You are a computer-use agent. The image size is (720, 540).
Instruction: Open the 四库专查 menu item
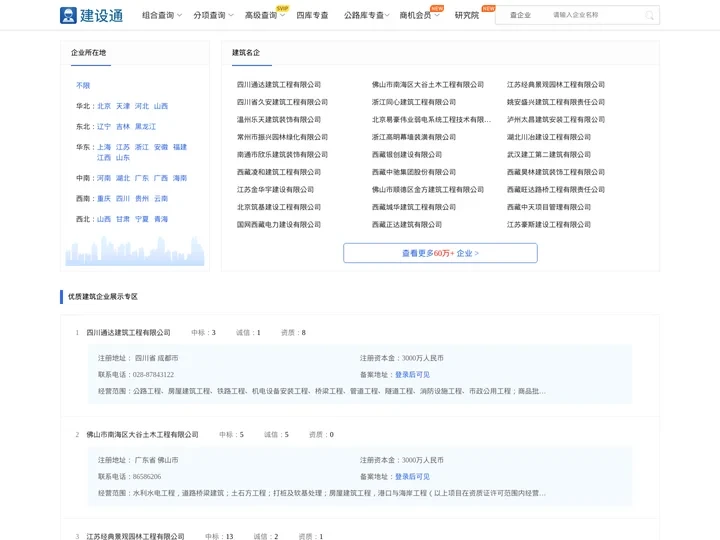(x=312, y=15)
